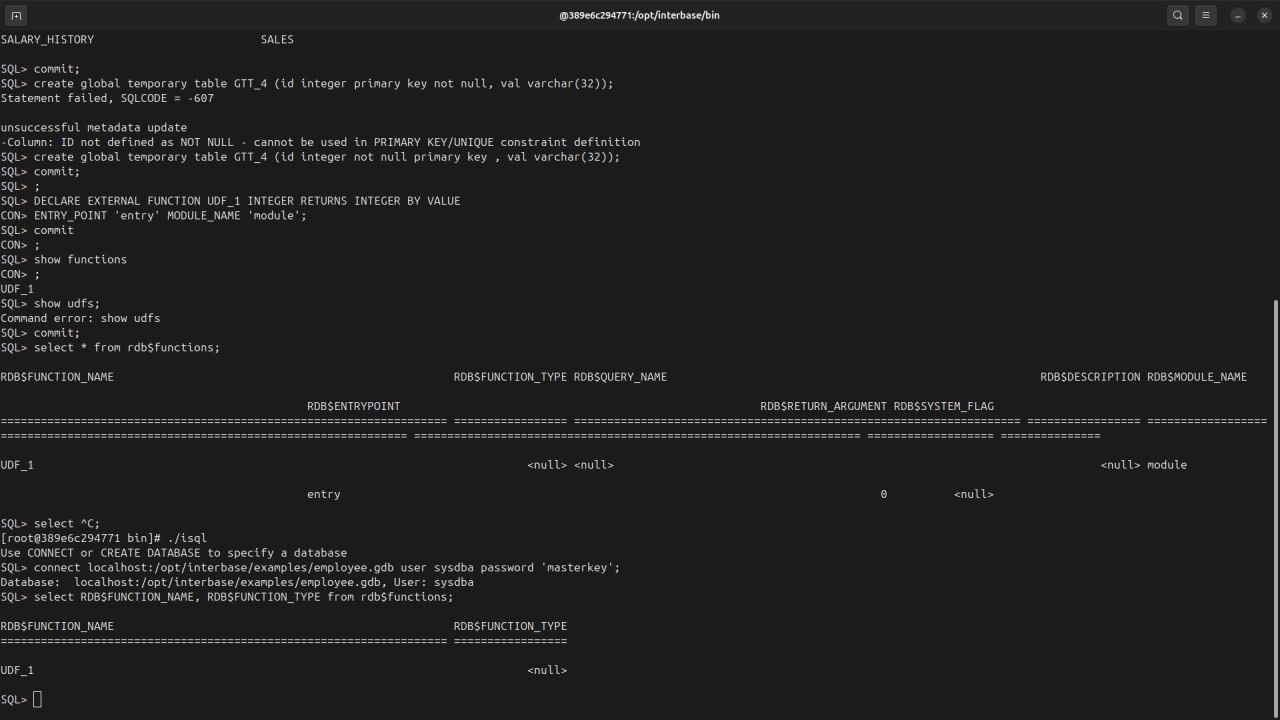The image size is (1280, 720).
Task: Minimize the terminal window
Action: (x=1238, y=15)
